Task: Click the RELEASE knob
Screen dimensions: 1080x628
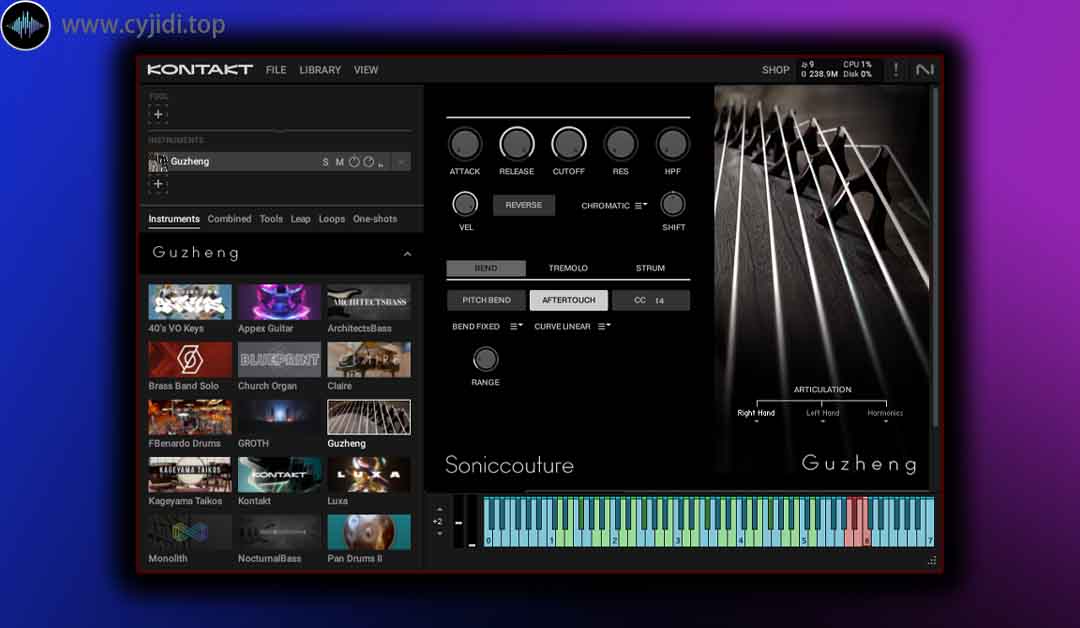Action: coord(517,145)
